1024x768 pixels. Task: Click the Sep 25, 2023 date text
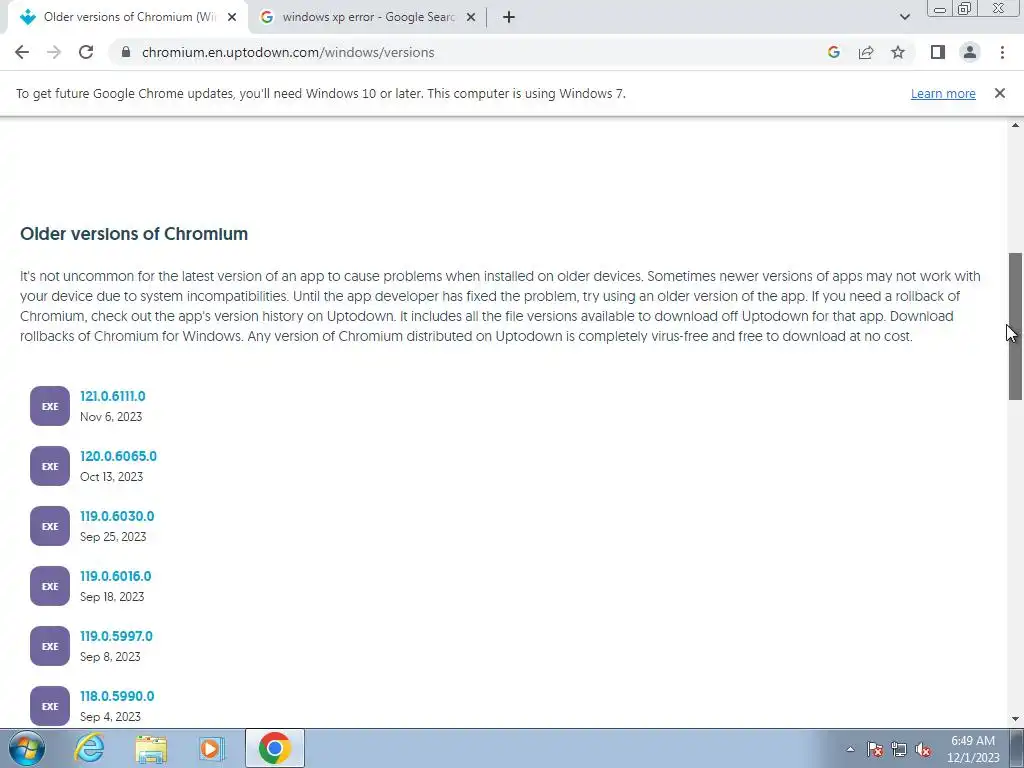coord(113,537)
